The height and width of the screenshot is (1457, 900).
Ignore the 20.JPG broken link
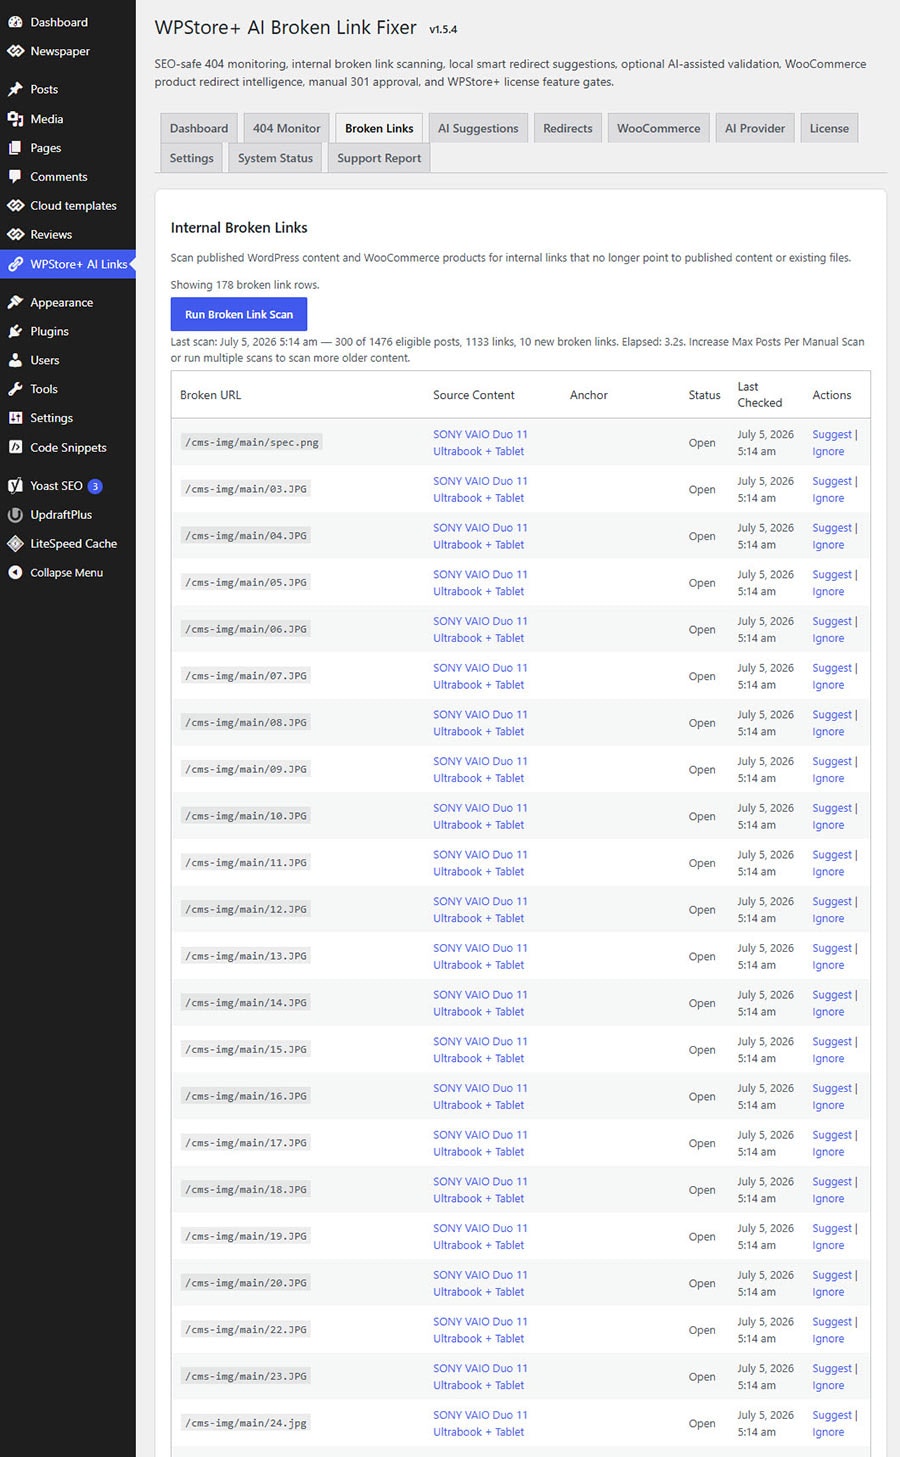[828, 1292]
